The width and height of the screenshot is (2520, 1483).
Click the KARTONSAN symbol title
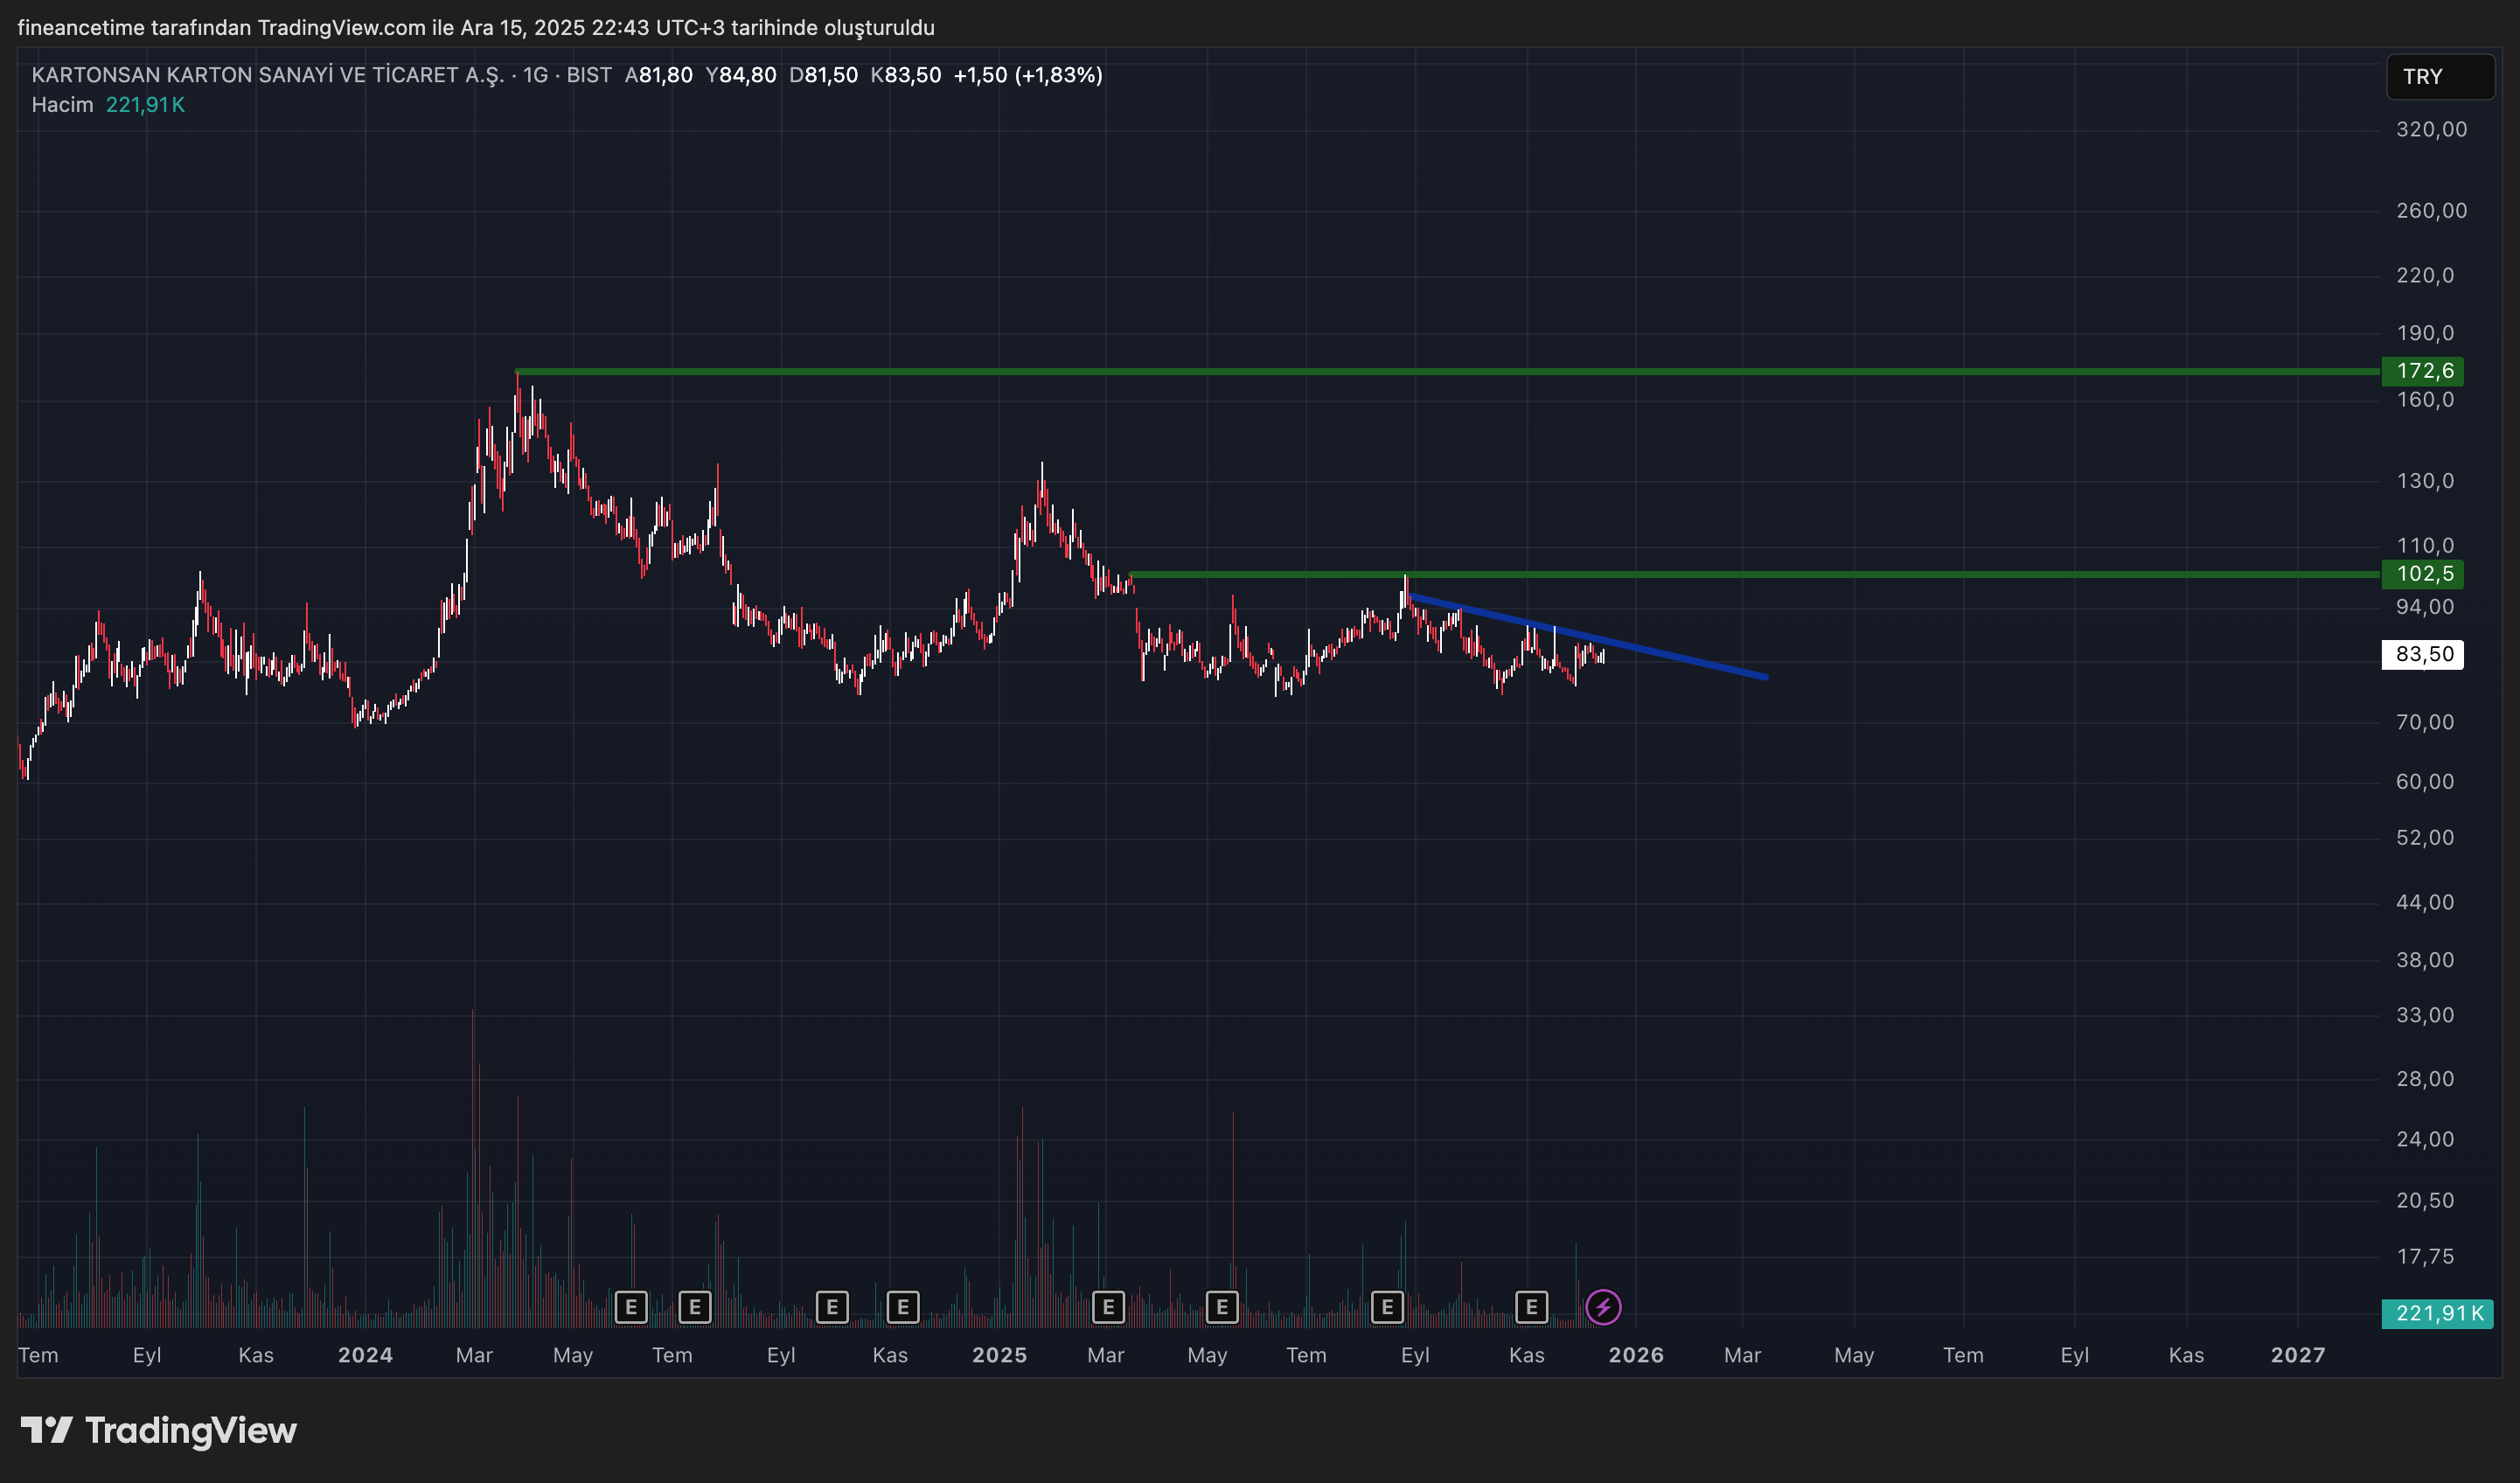268,75
